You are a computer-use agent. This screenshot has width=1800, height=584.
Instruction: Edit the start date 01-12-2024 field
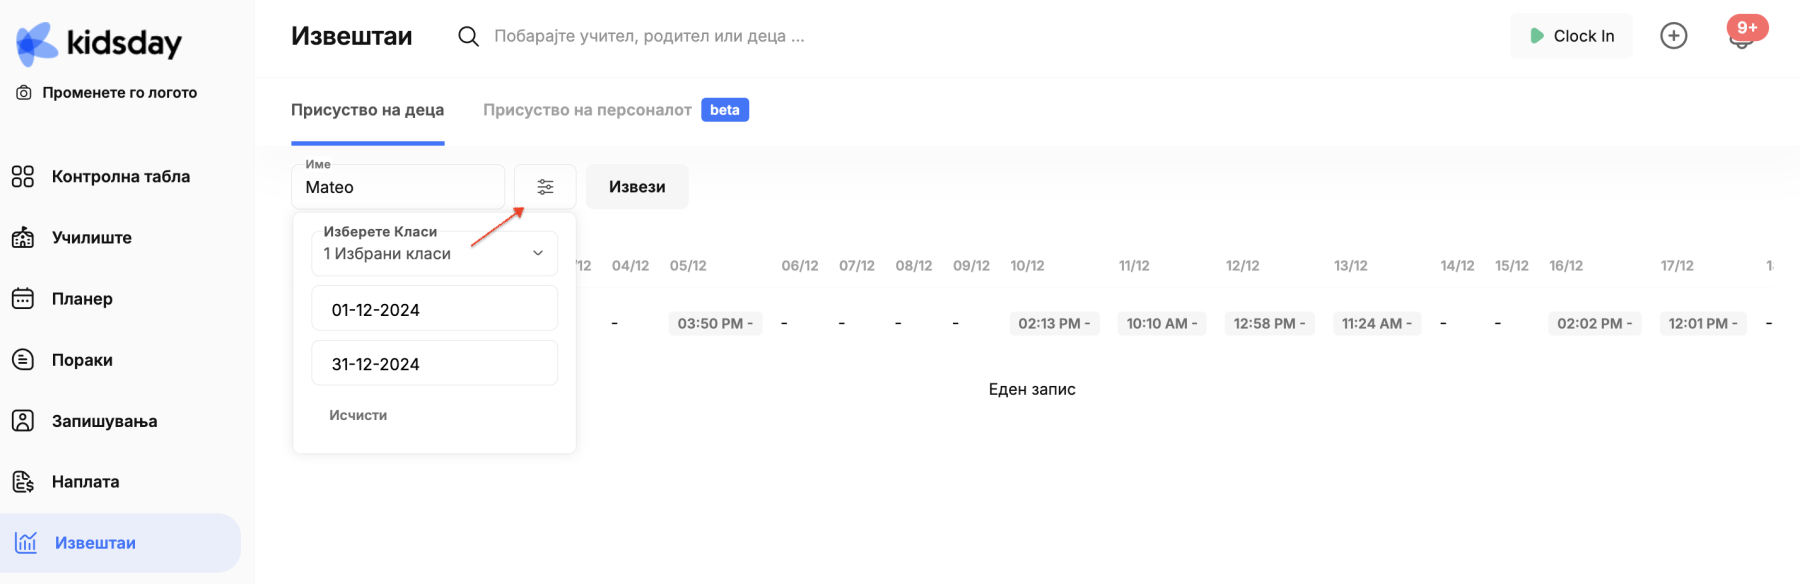coord(434,310)
